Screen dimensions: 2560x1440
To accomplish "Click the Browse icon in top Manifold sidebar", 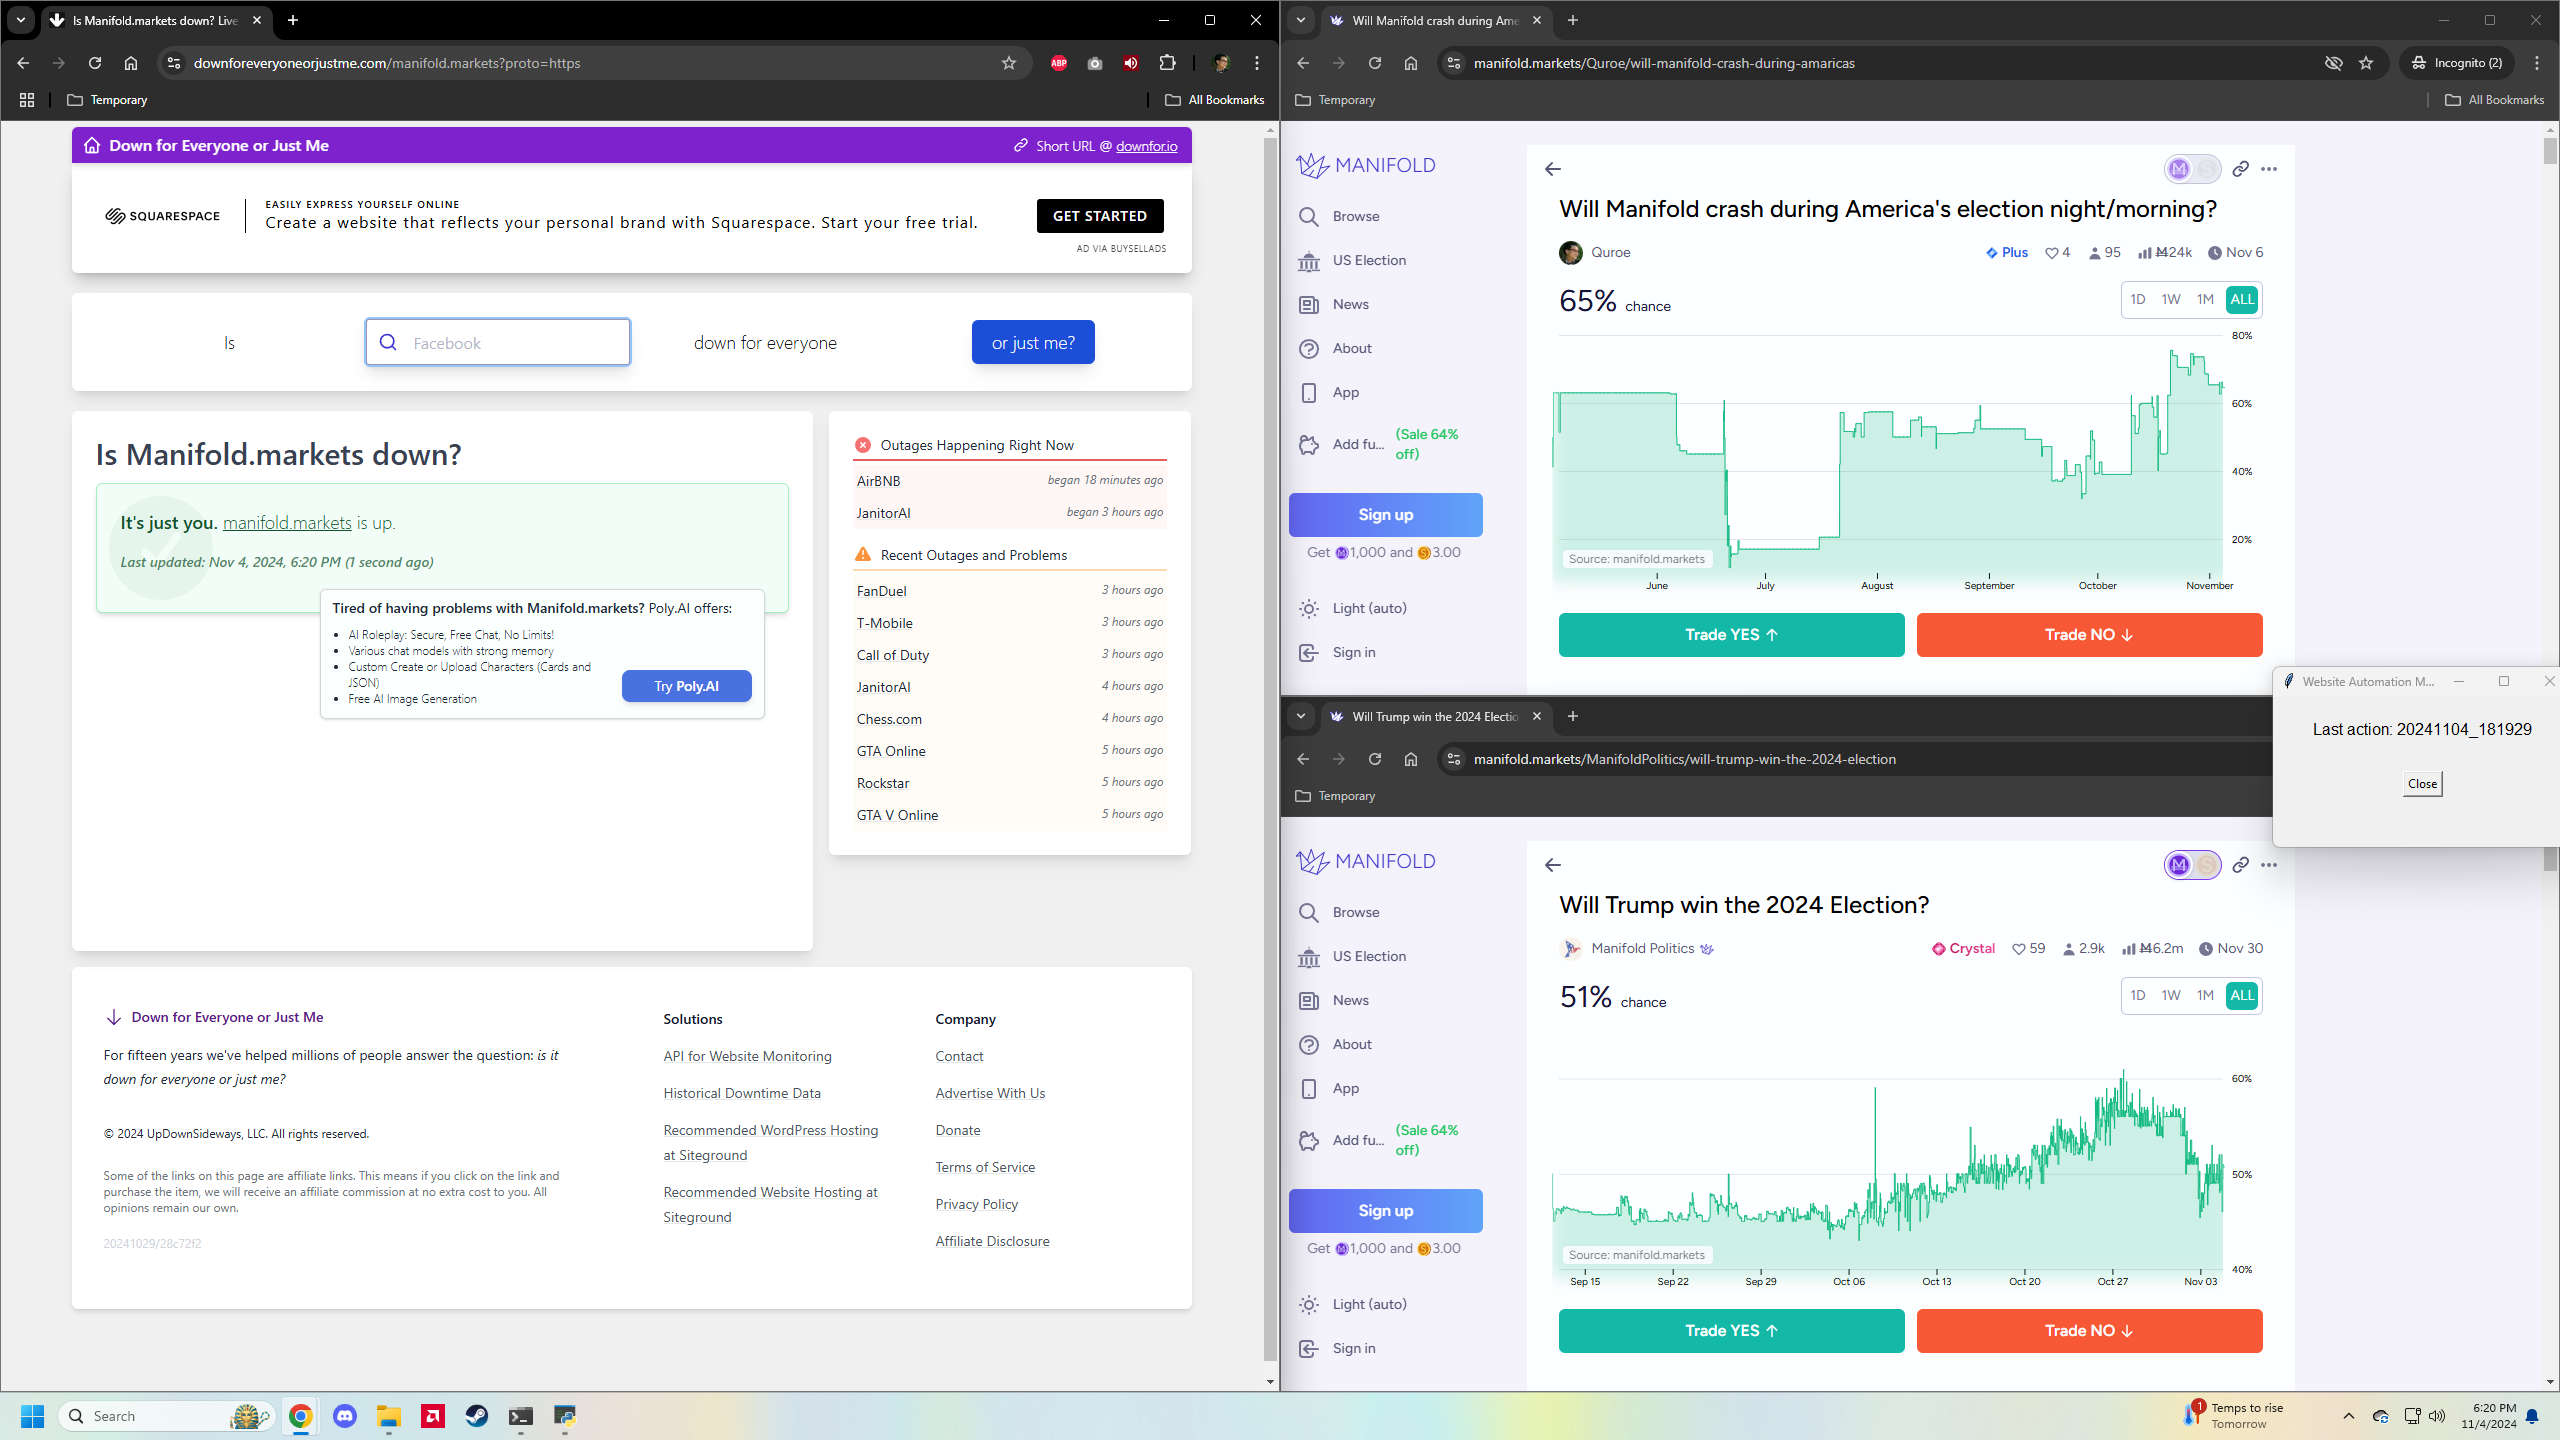I will pyautogui.click(x=1308, y=216).
